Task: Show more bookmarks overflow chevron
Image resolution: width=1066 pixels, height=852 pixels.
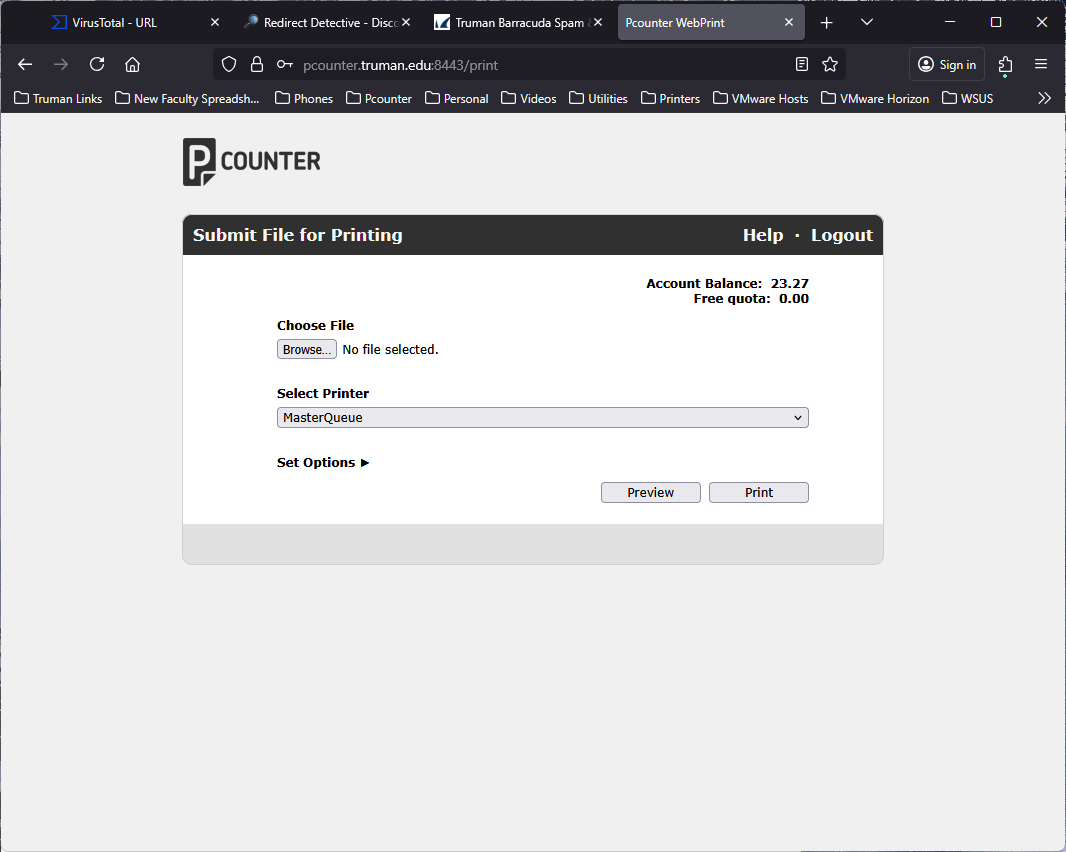Action: [1045, 99]
